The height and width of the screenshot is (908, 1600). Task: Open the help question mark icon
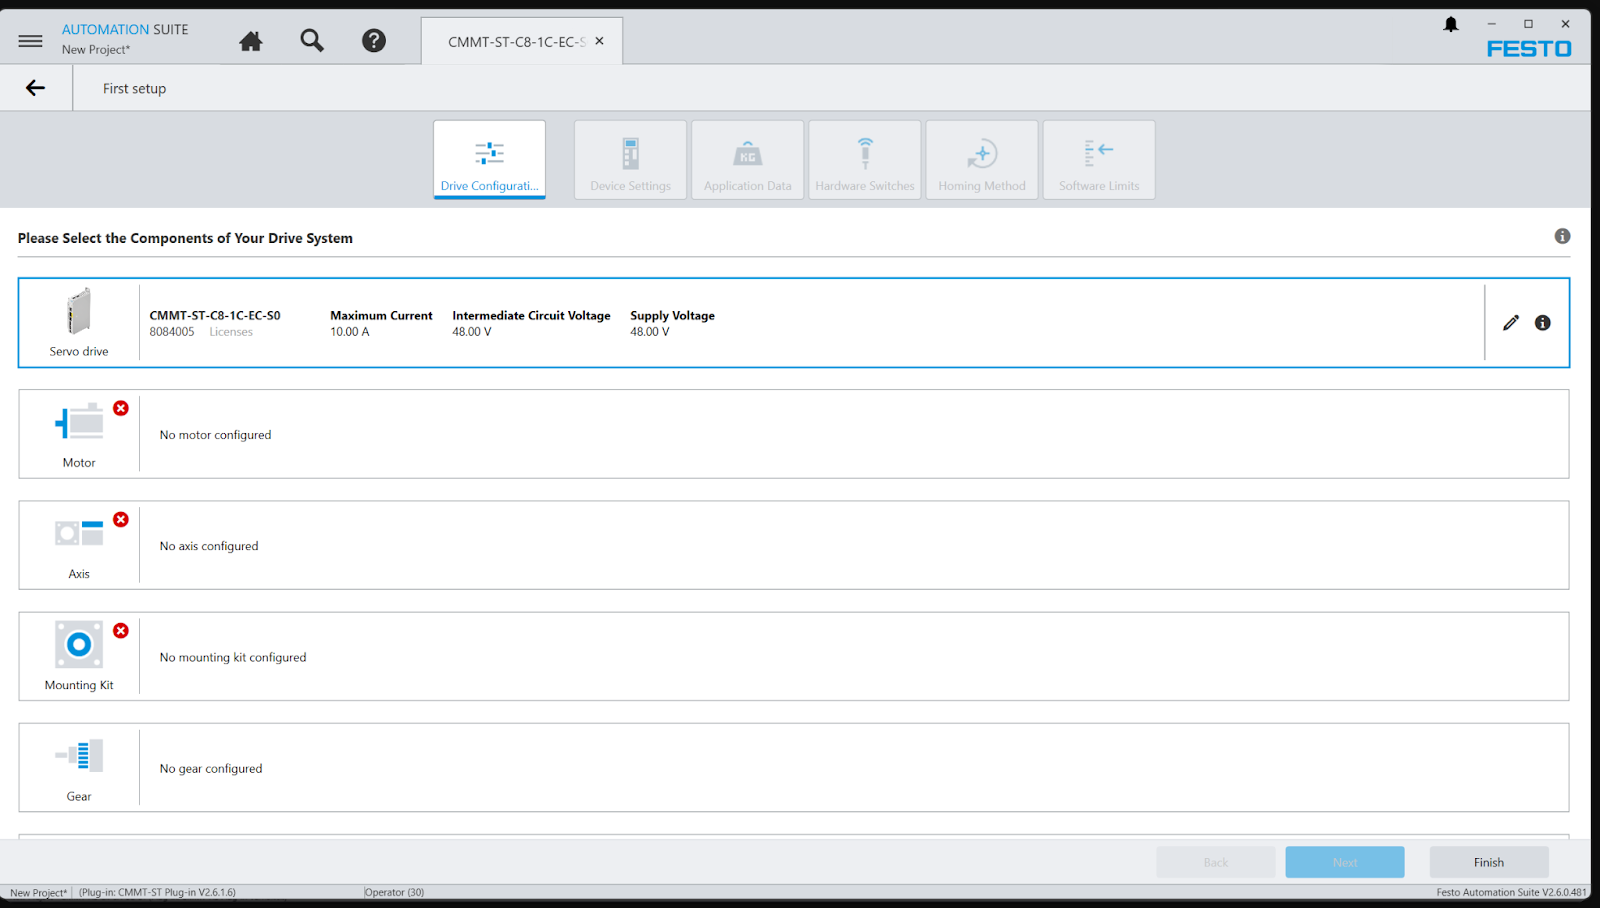[374, 41]
